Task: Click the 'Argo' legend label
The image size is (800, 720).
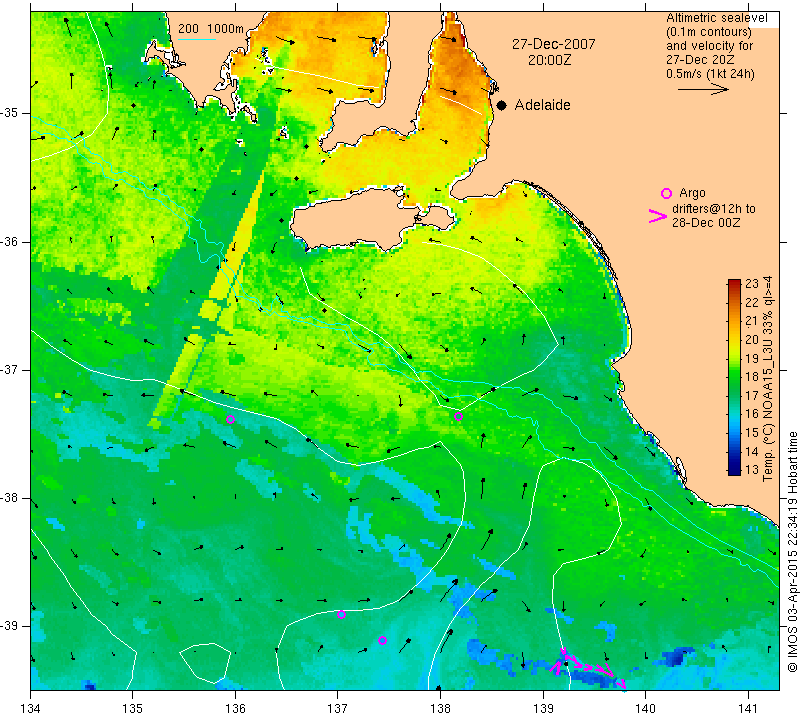Action: pyautogui.click(x=692, y=193)
